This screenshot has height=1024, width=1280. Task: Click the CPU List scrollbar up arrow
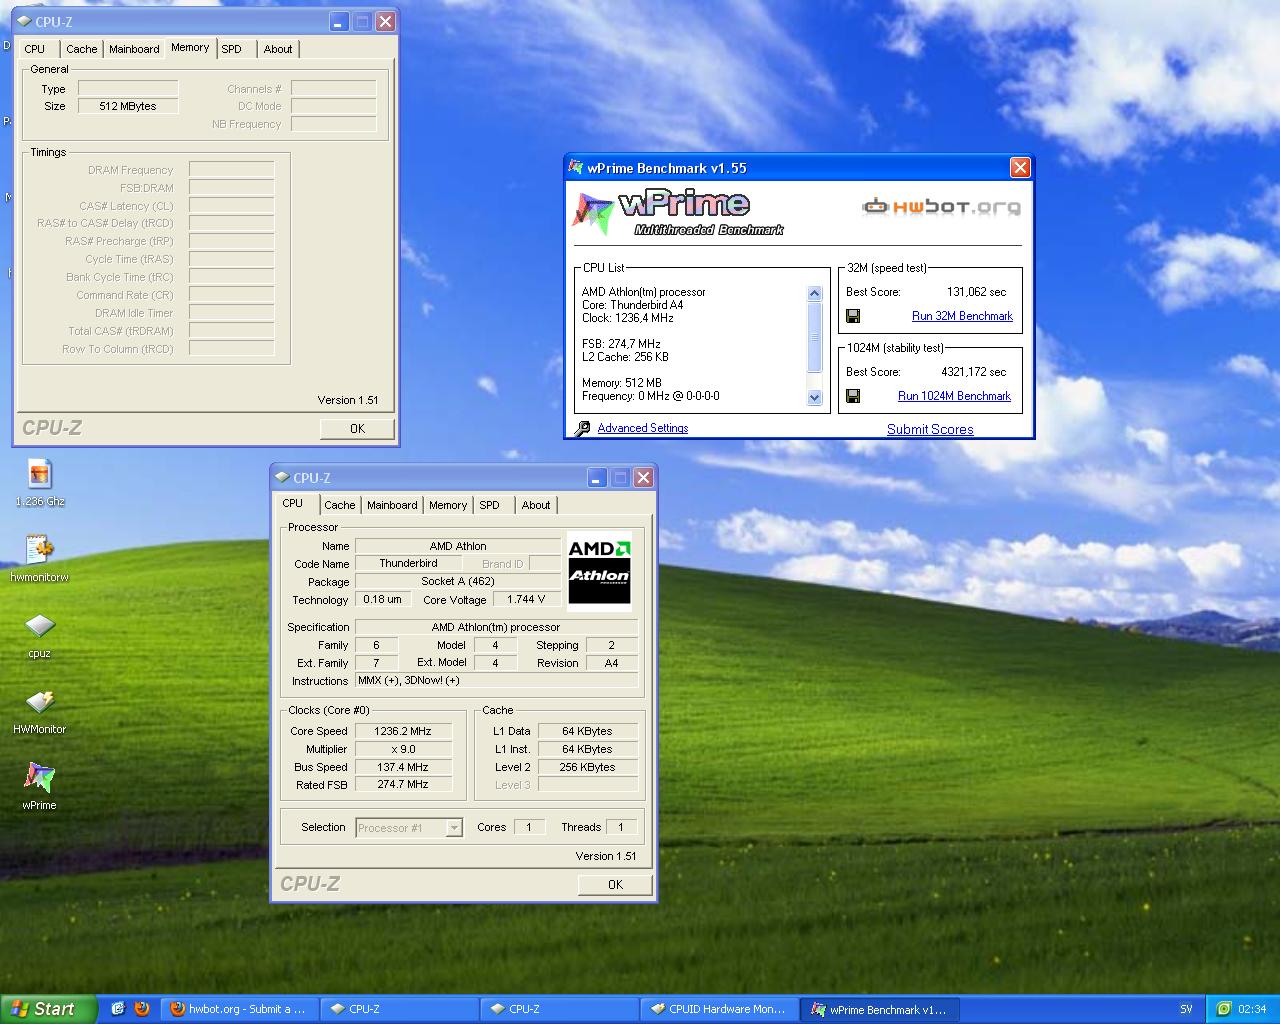click(x=814, y=293)
